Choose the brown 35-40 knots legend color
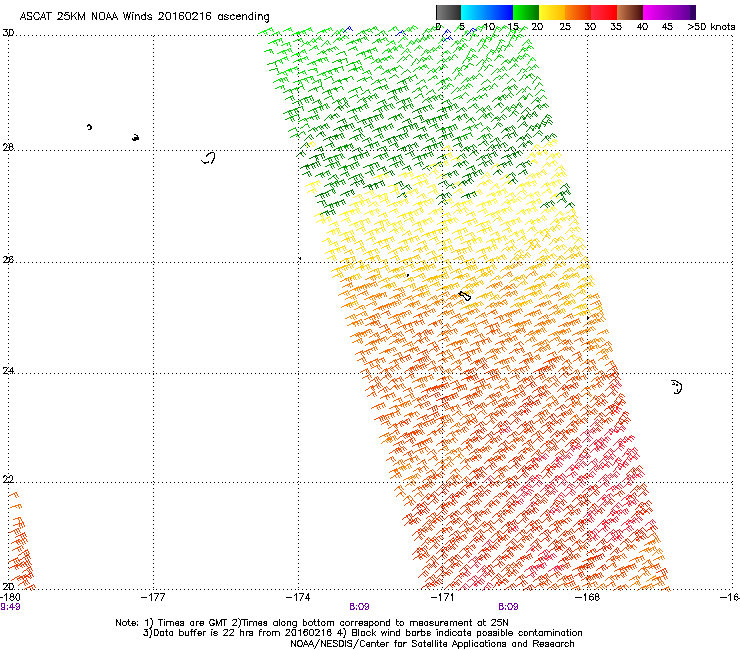Image resolution: width=740 pixels, height=650 pixels. pos(630,12)
